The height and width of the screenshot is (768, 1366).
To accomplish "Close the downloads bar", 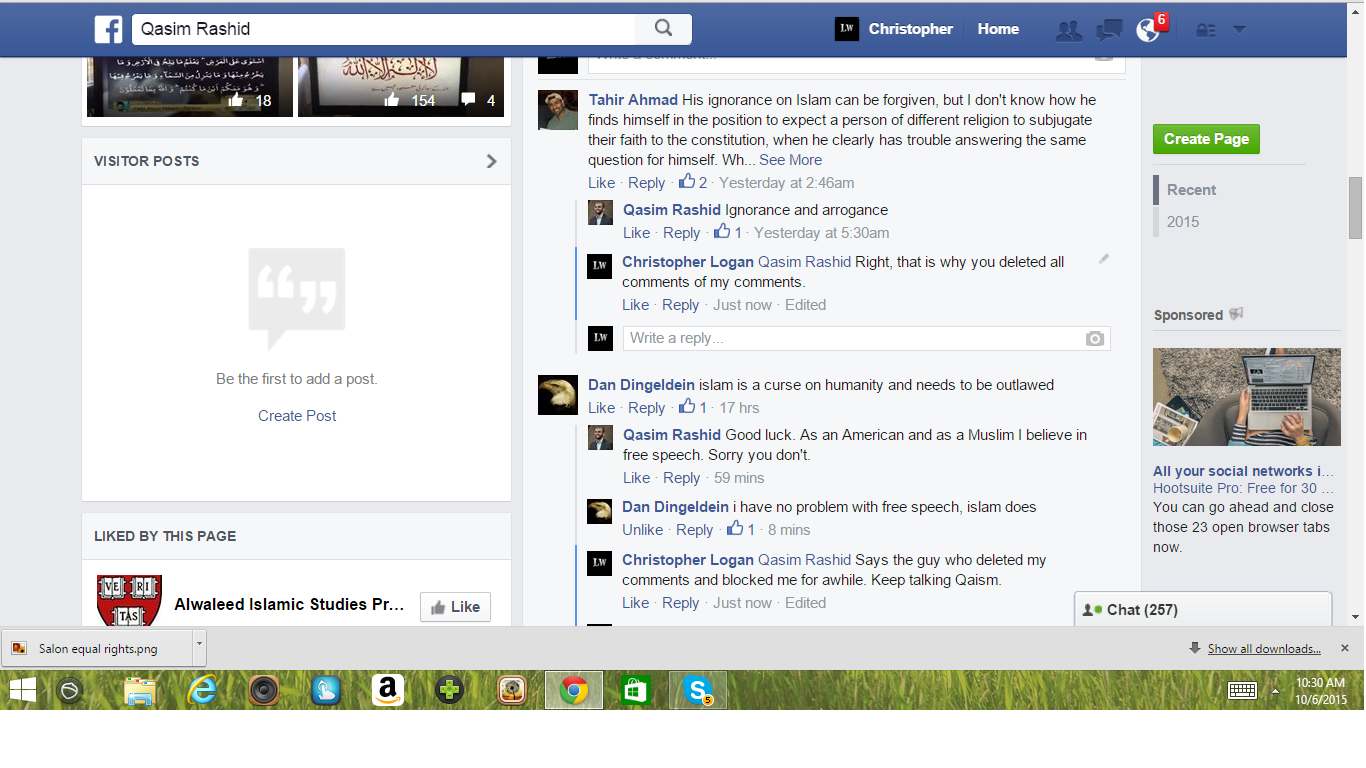I will tap(1345, 648).
